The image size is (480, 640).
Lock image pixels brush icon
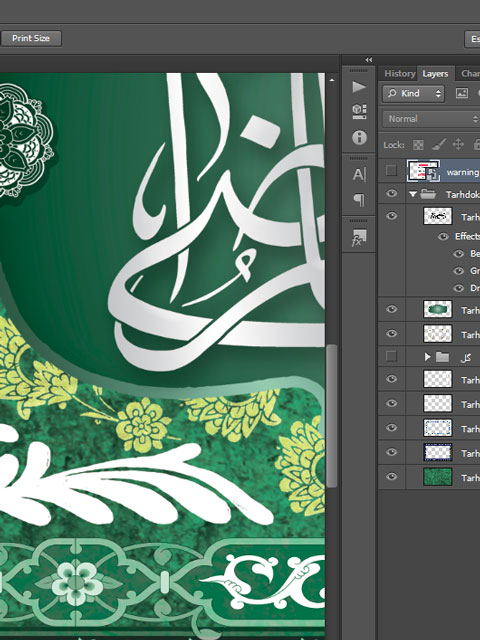pos(438,144)
